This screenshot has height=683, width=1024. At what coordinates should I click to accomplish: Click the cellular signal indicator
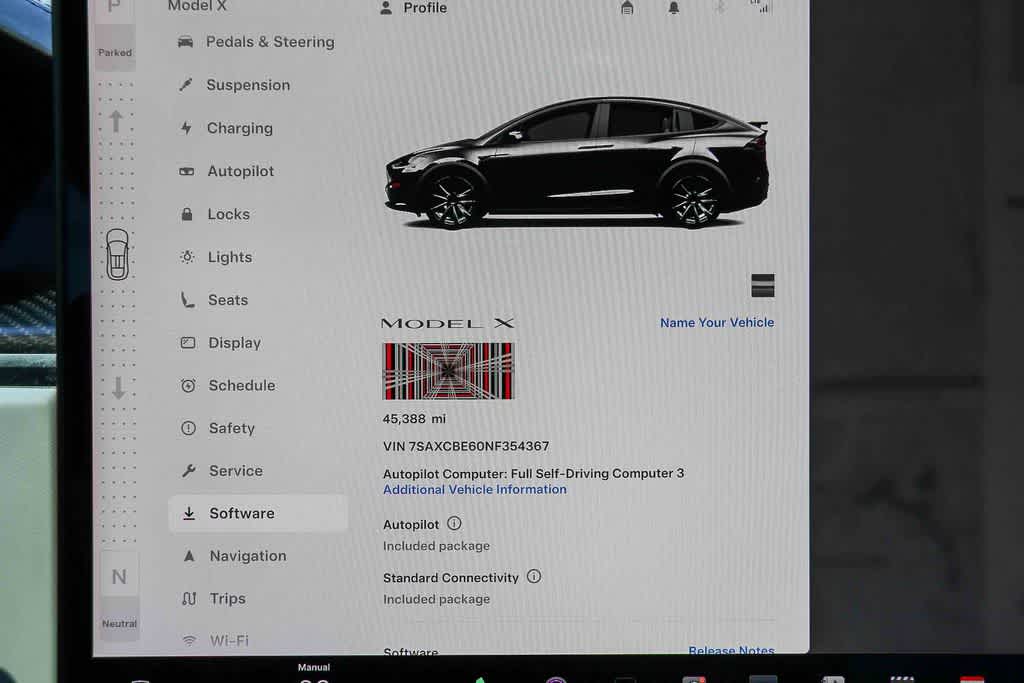[760, 7]
